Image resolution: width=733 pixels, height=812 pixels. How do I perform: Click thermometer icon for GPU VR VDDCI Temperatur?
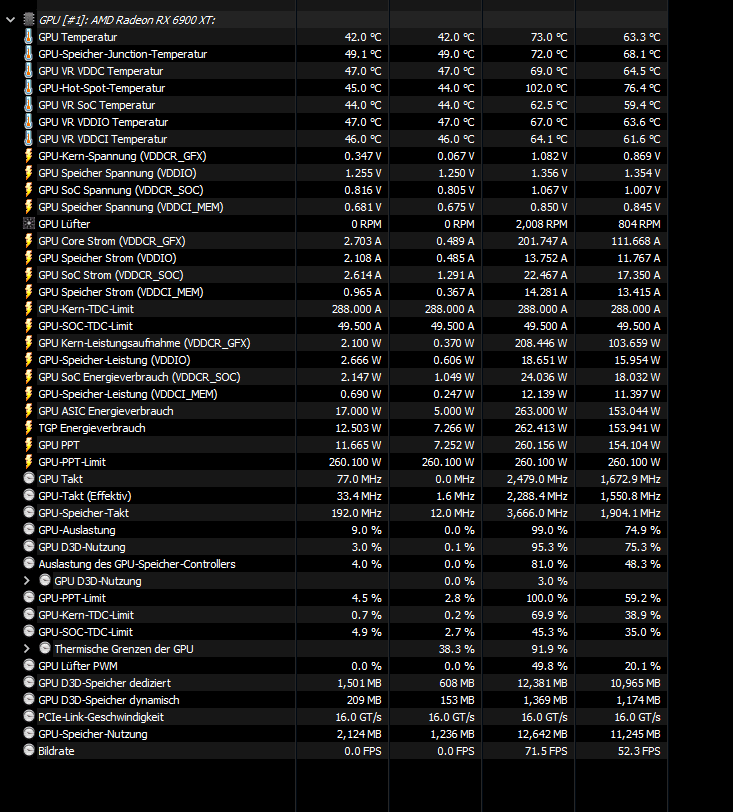pyautogui.click(x=28, y=139)
